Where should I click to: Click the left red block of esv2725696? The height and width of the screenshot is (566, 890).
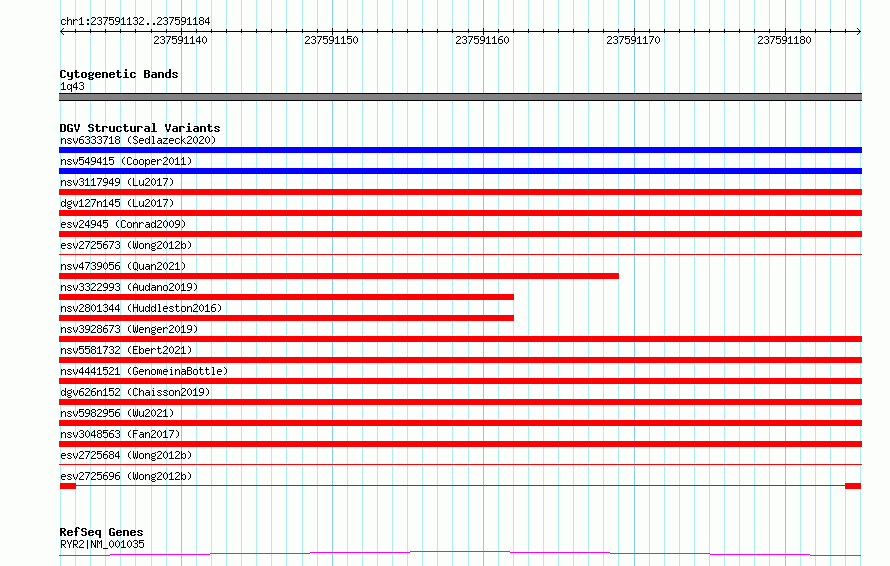coord(68,486)
